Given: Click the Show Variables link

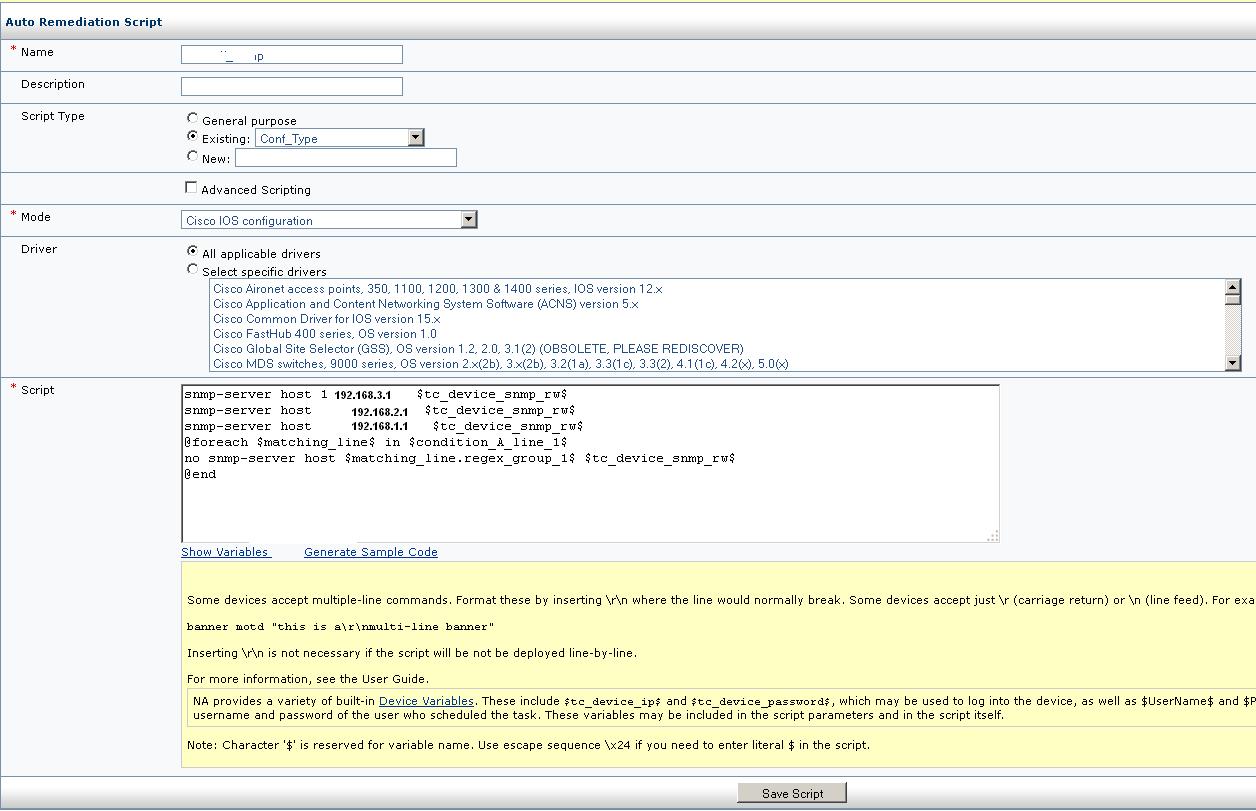Looking at the screenshot, I should tap(225, 552).
